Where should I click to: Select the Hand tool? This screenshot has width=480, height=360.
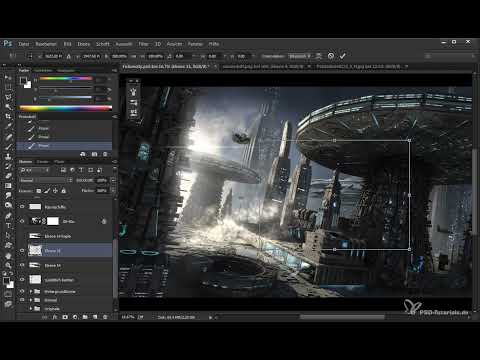coord(8,256)
